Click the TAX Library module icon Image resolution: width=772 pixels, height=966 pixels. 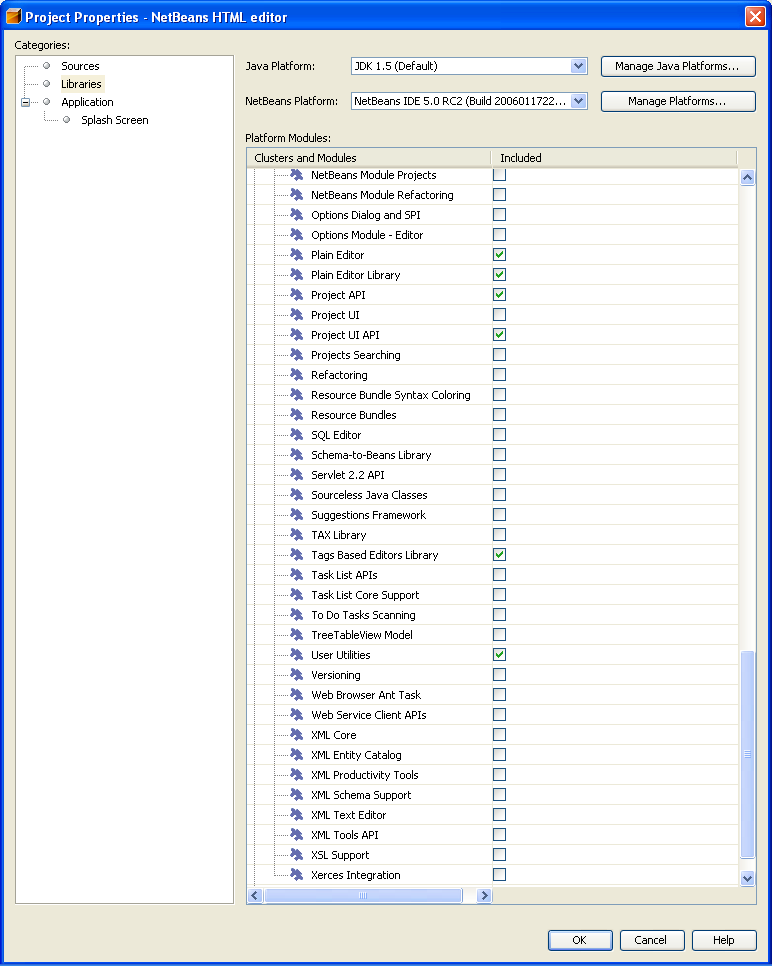tap(297, 535)
